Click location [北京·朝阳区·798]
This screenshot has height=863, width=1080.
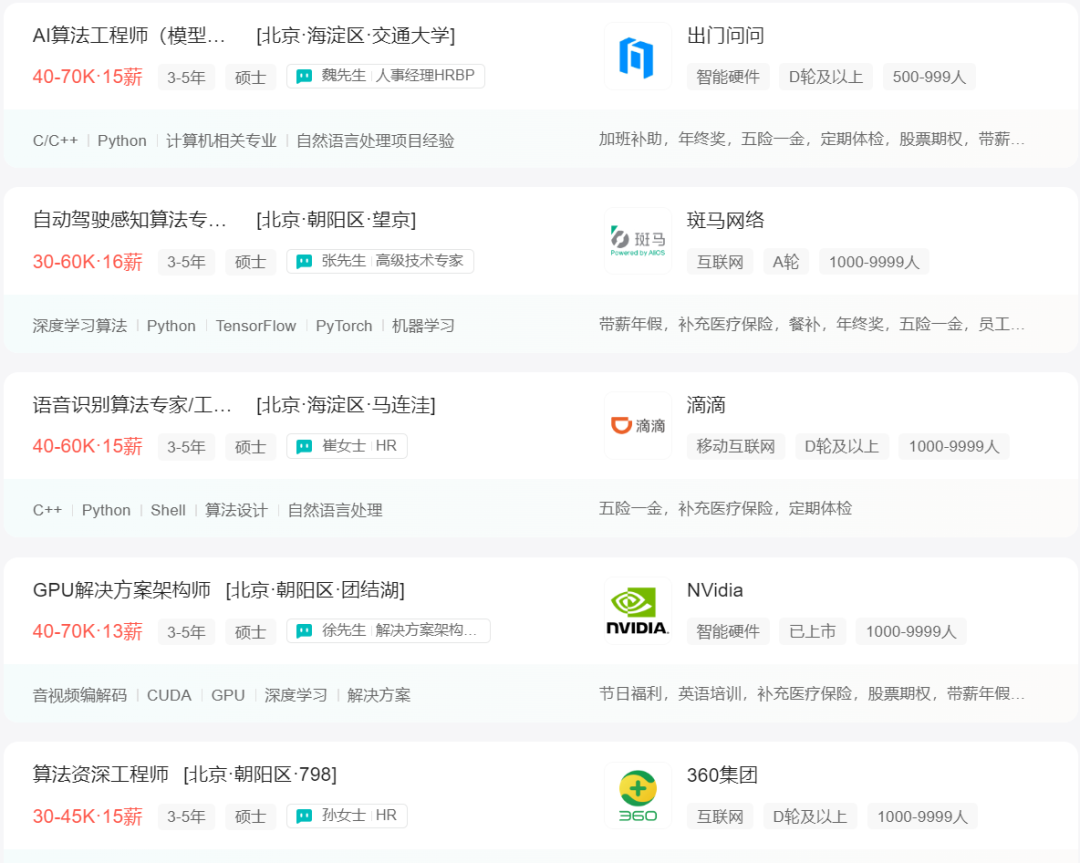[x=260, y=774]
